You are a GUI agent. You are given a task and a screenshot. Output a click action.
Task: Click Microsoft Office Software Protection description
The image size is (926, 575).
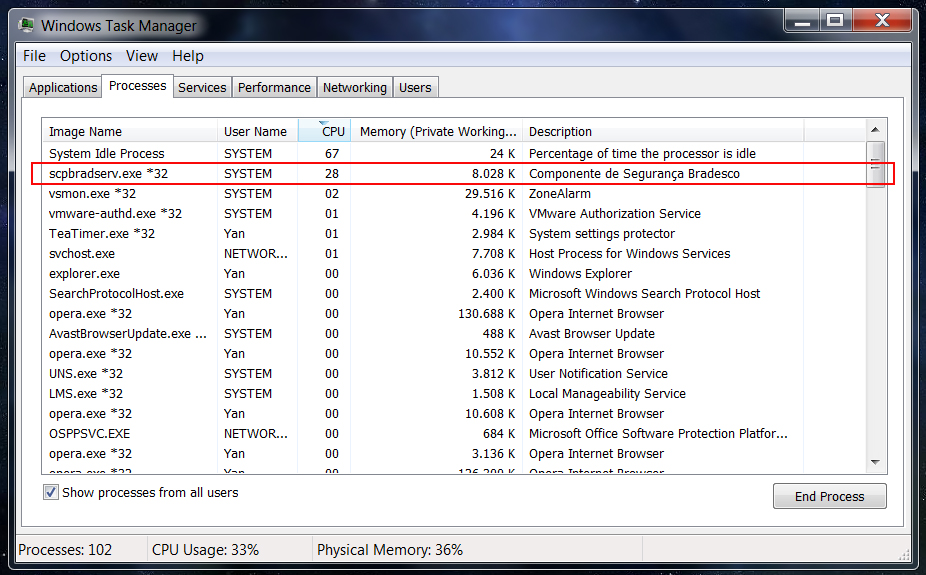(x=658, y=434)
